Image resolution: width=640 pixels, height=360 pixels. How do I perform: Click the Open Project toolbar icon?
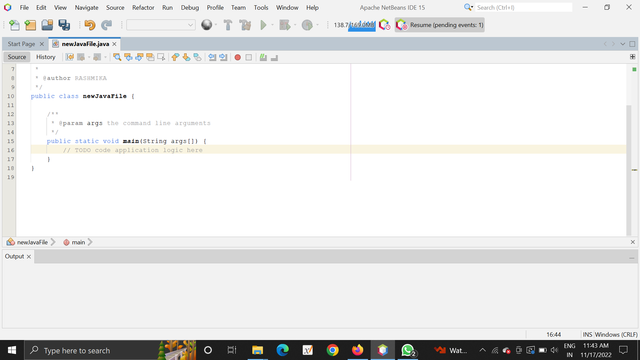tap(47, 25)
